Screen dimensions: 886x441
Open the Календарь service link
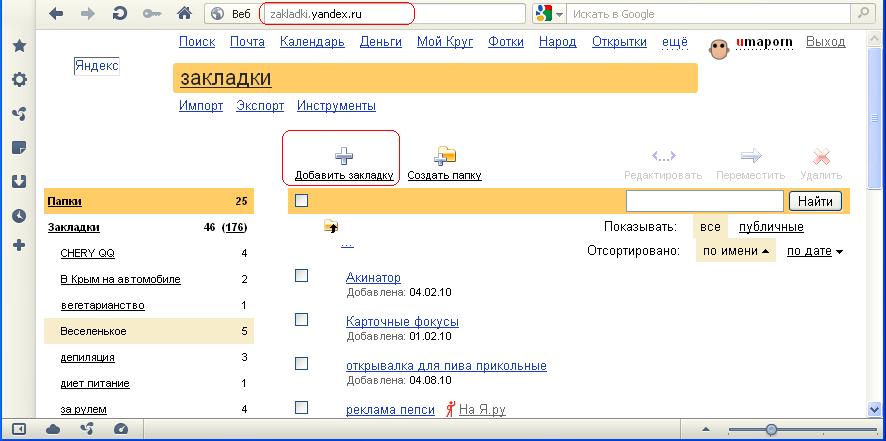coord(312,42)
